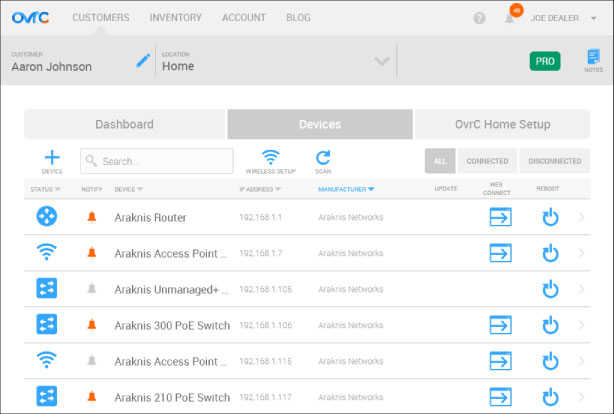Expand Araknis Router row chevron
Viewport: 614px width, 414px height.
pos(581,217)
